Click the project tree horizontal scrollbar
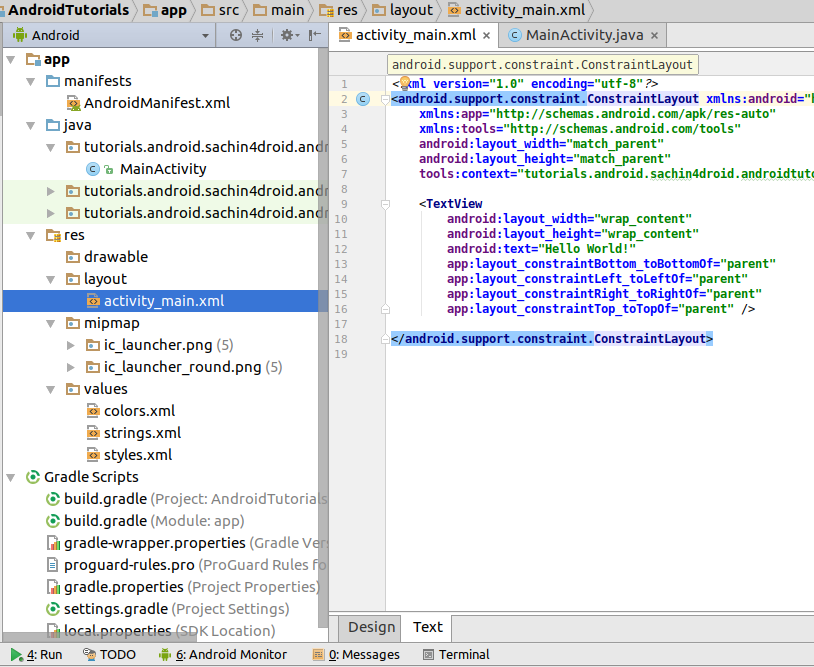 click(x=99, y=637)
